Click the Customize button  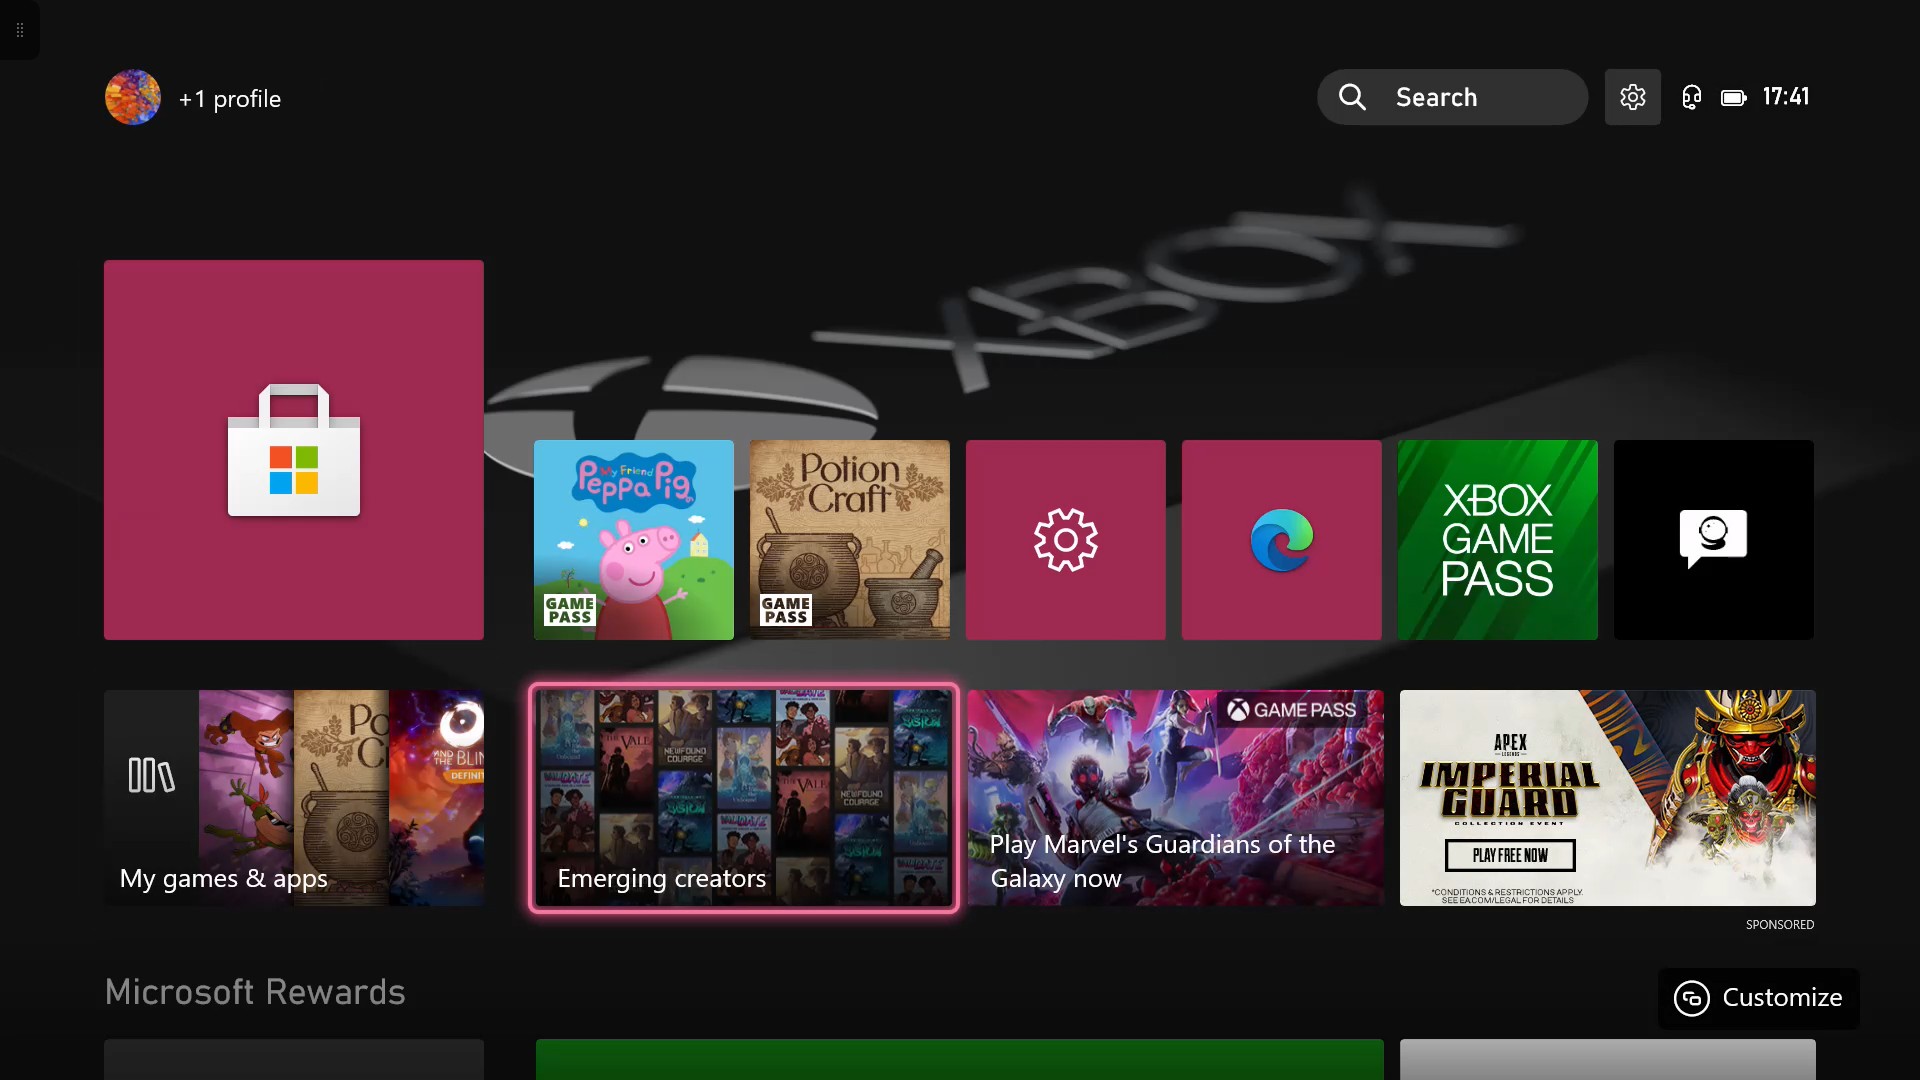point(1759,998)
